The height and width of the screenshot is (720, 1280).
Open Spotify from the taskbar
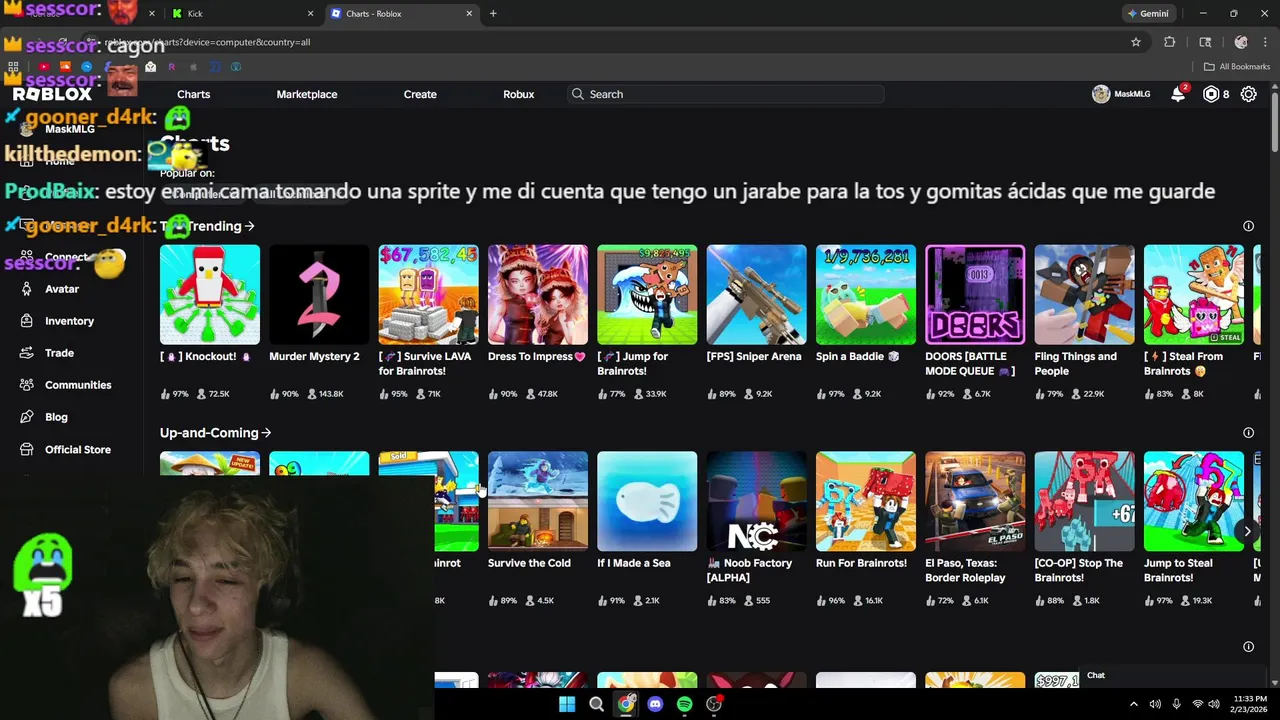(x=684, y=704)
